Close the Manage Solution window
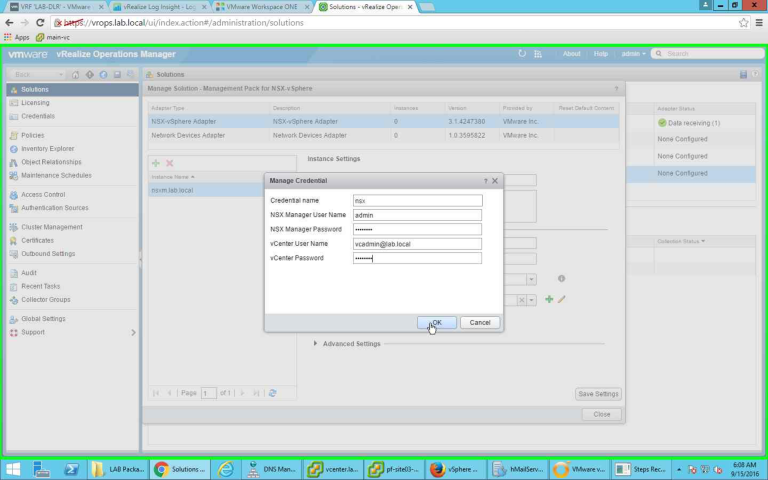768x480 pixels. [x=601, y=414]
